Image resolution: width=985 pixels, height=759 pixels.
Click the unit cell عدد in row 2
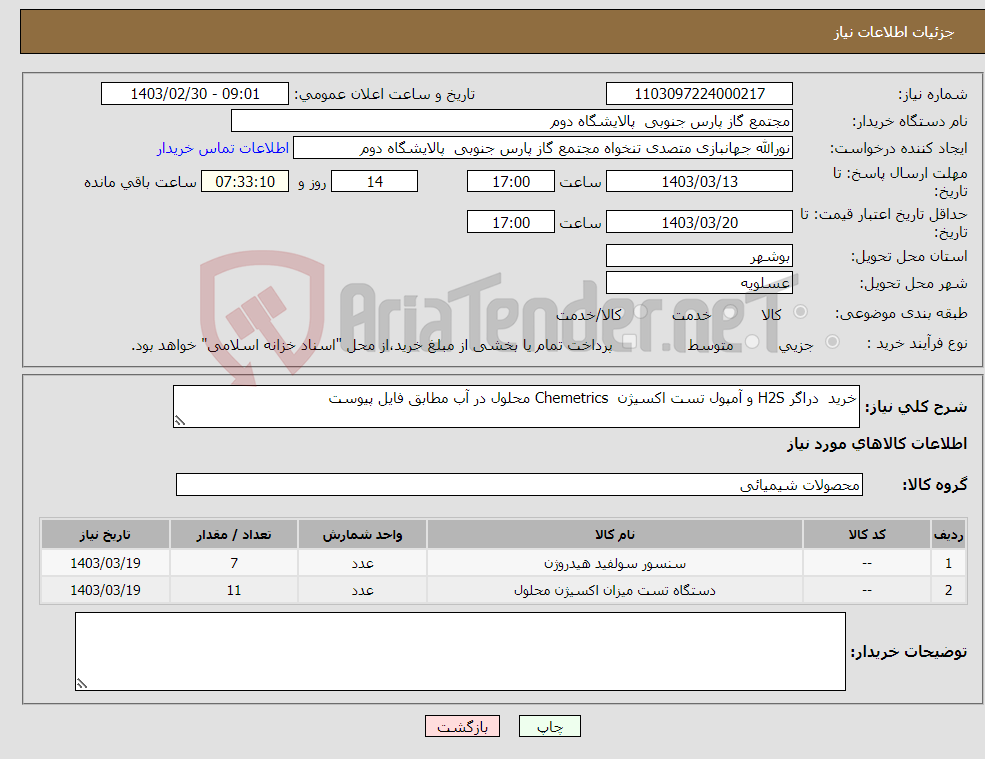362,590
